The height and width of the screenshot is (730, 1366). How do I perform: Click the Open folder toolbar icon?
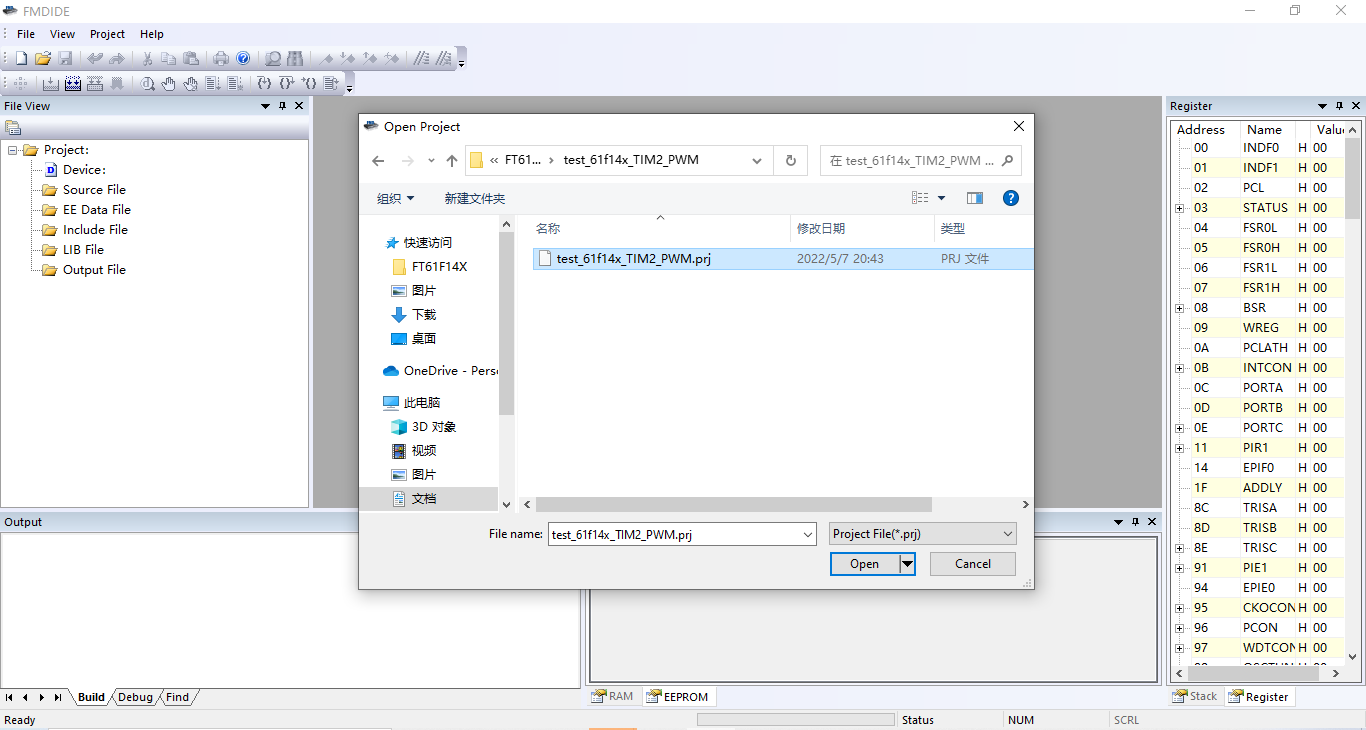tap(43, 59)
